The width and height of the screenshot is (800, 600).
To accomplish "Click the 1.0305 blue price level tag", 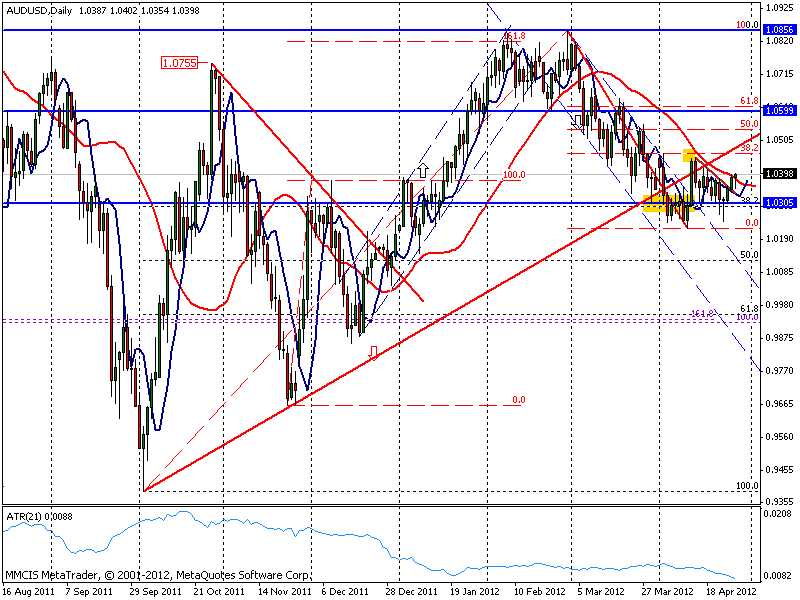I will [x=779, y=203].
